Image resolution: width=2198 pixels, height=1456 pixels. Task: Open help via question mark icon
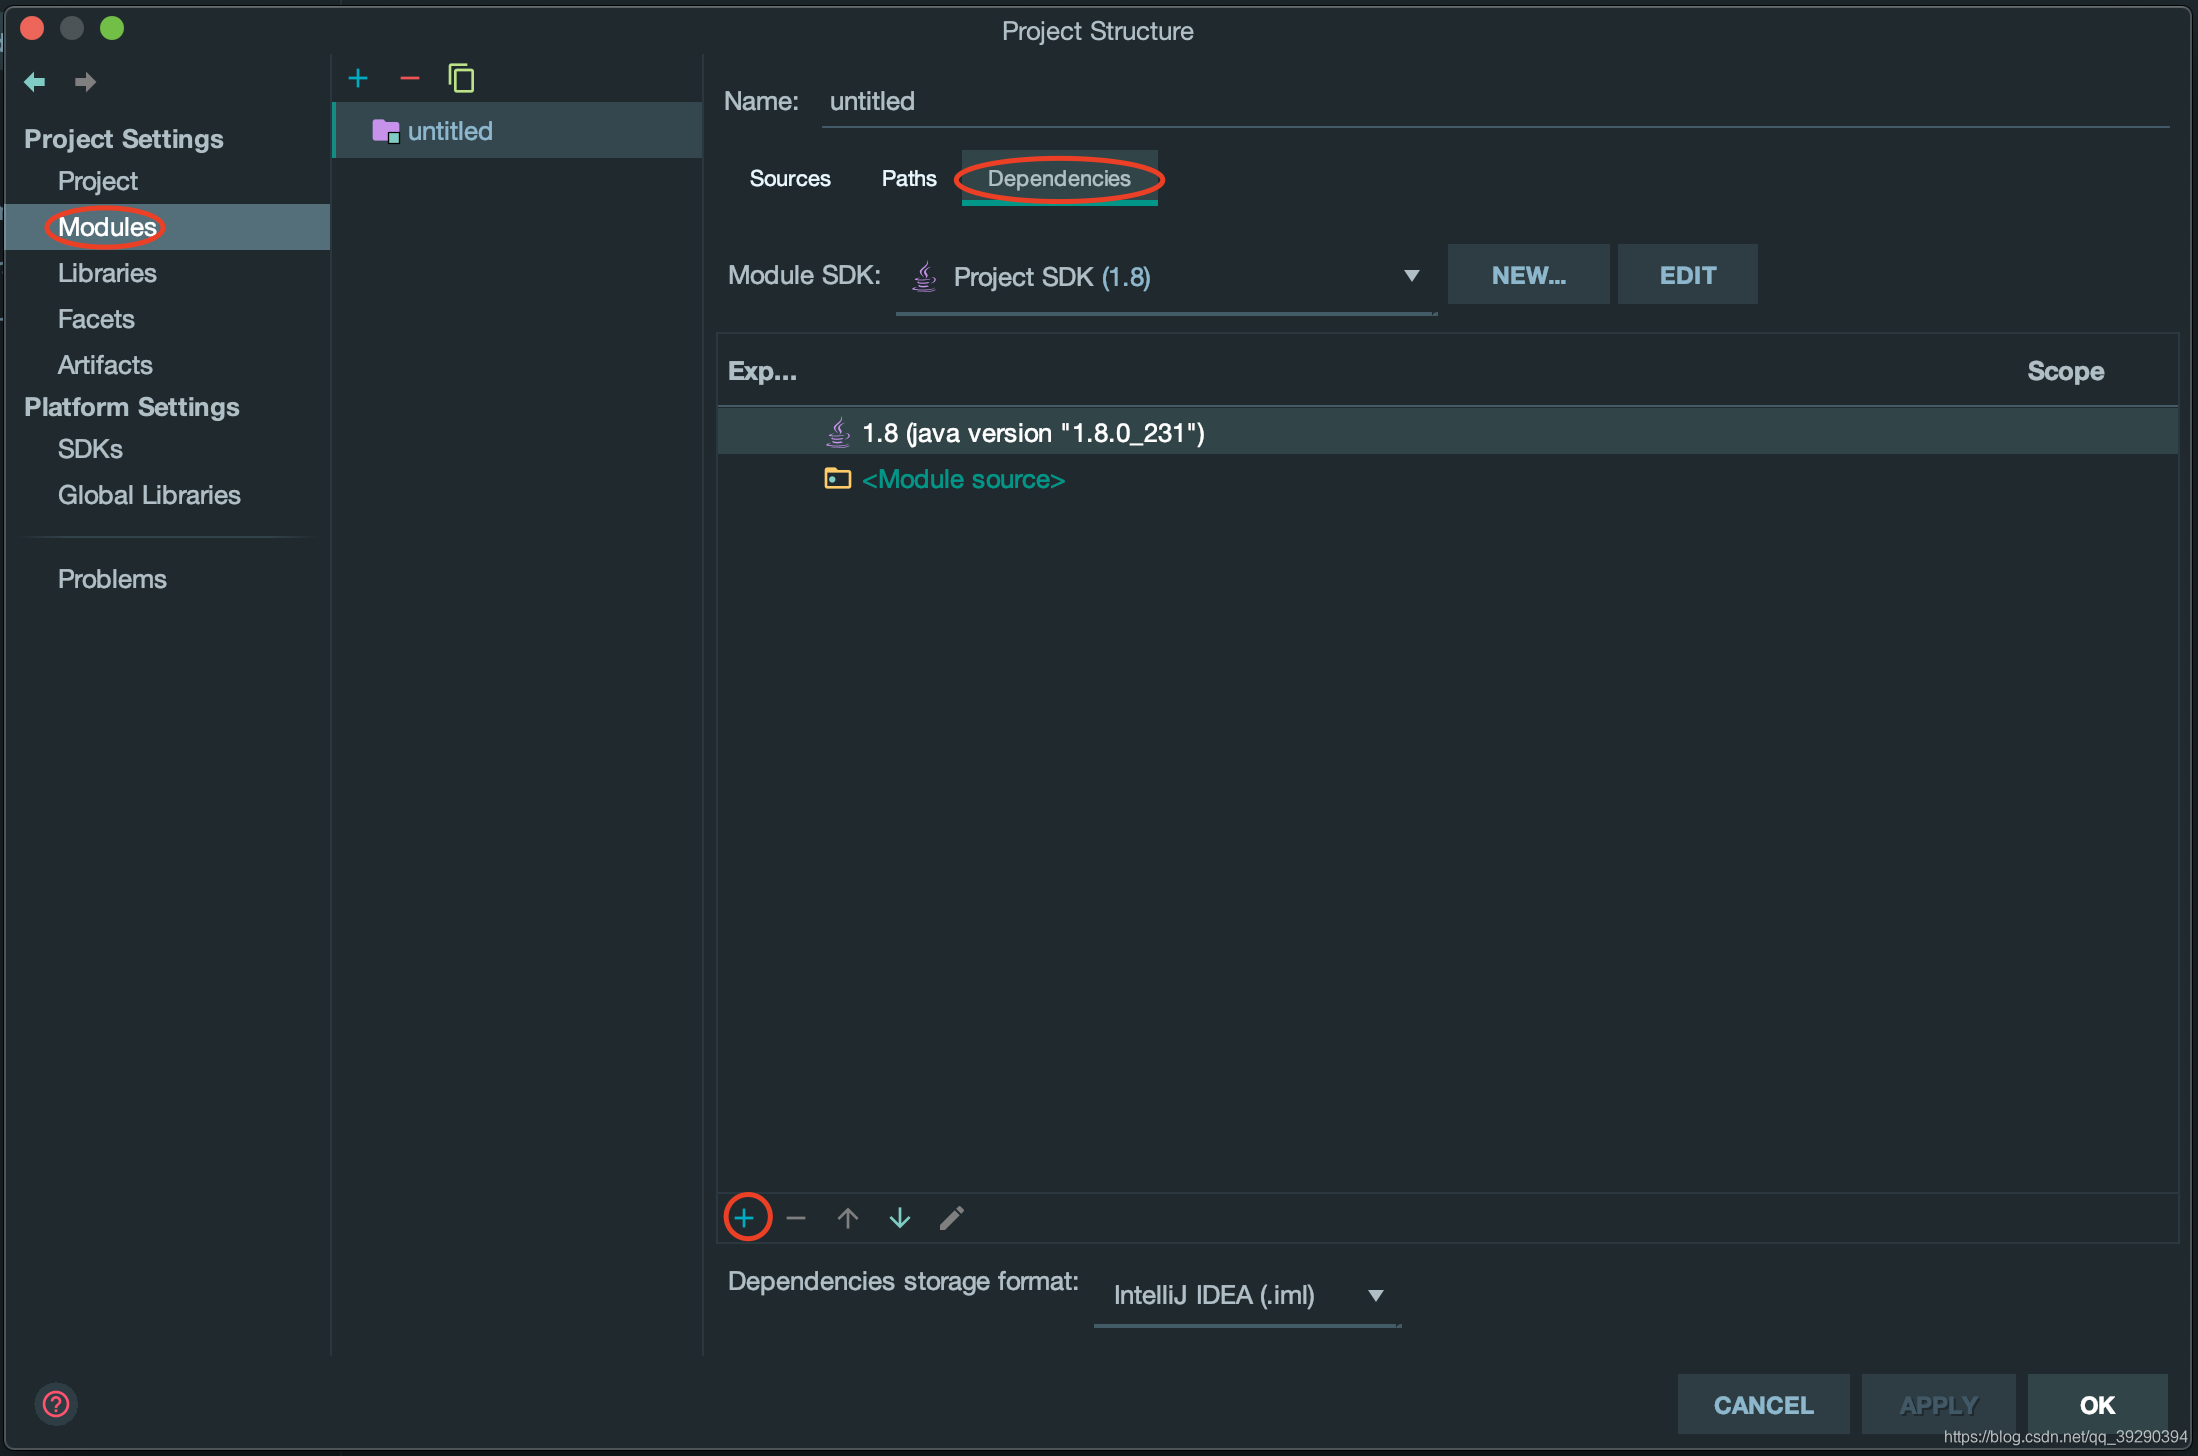coord(56,1404)
